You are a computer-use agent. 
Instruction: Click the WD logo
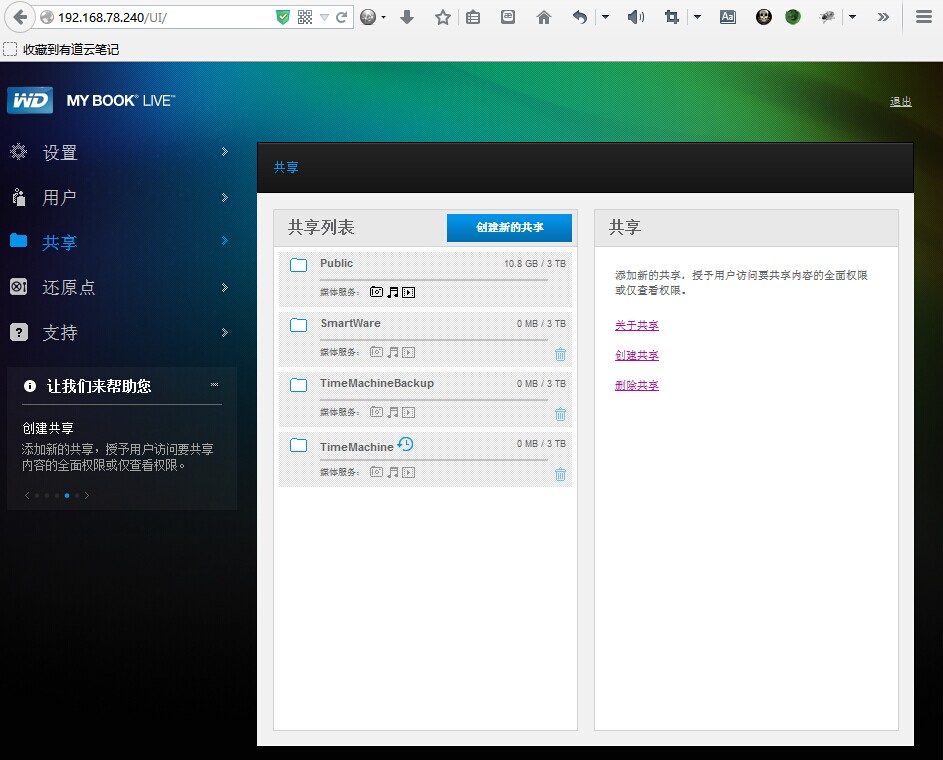click(x=29, y=100)
